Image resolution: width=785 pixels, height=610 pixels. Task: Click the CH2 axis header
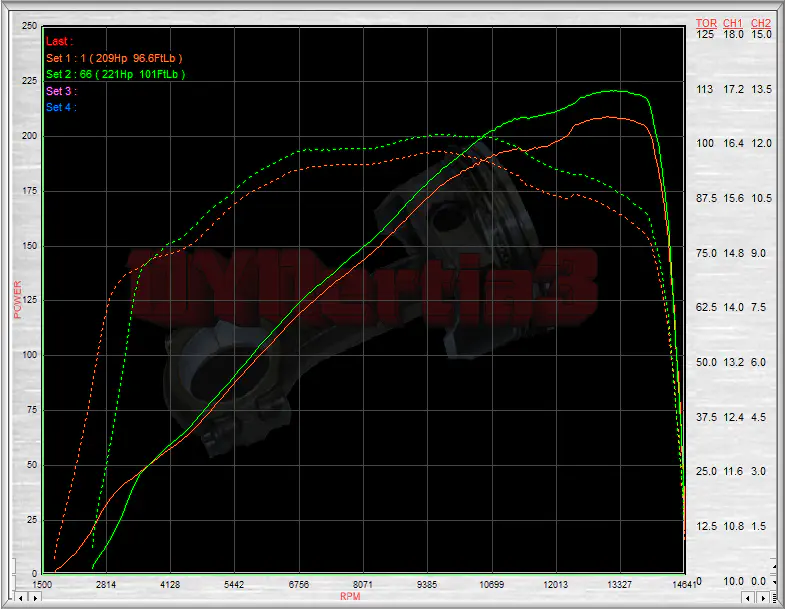[761, 22]
